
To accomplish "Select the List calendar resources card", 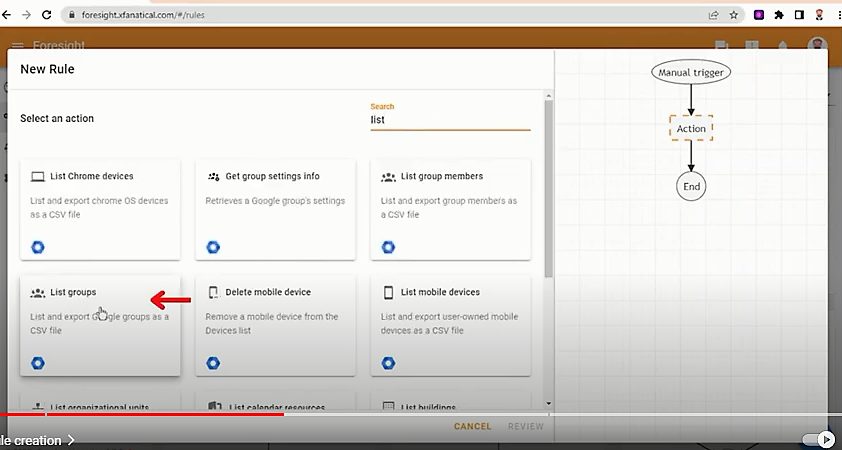I will [275, 402].
